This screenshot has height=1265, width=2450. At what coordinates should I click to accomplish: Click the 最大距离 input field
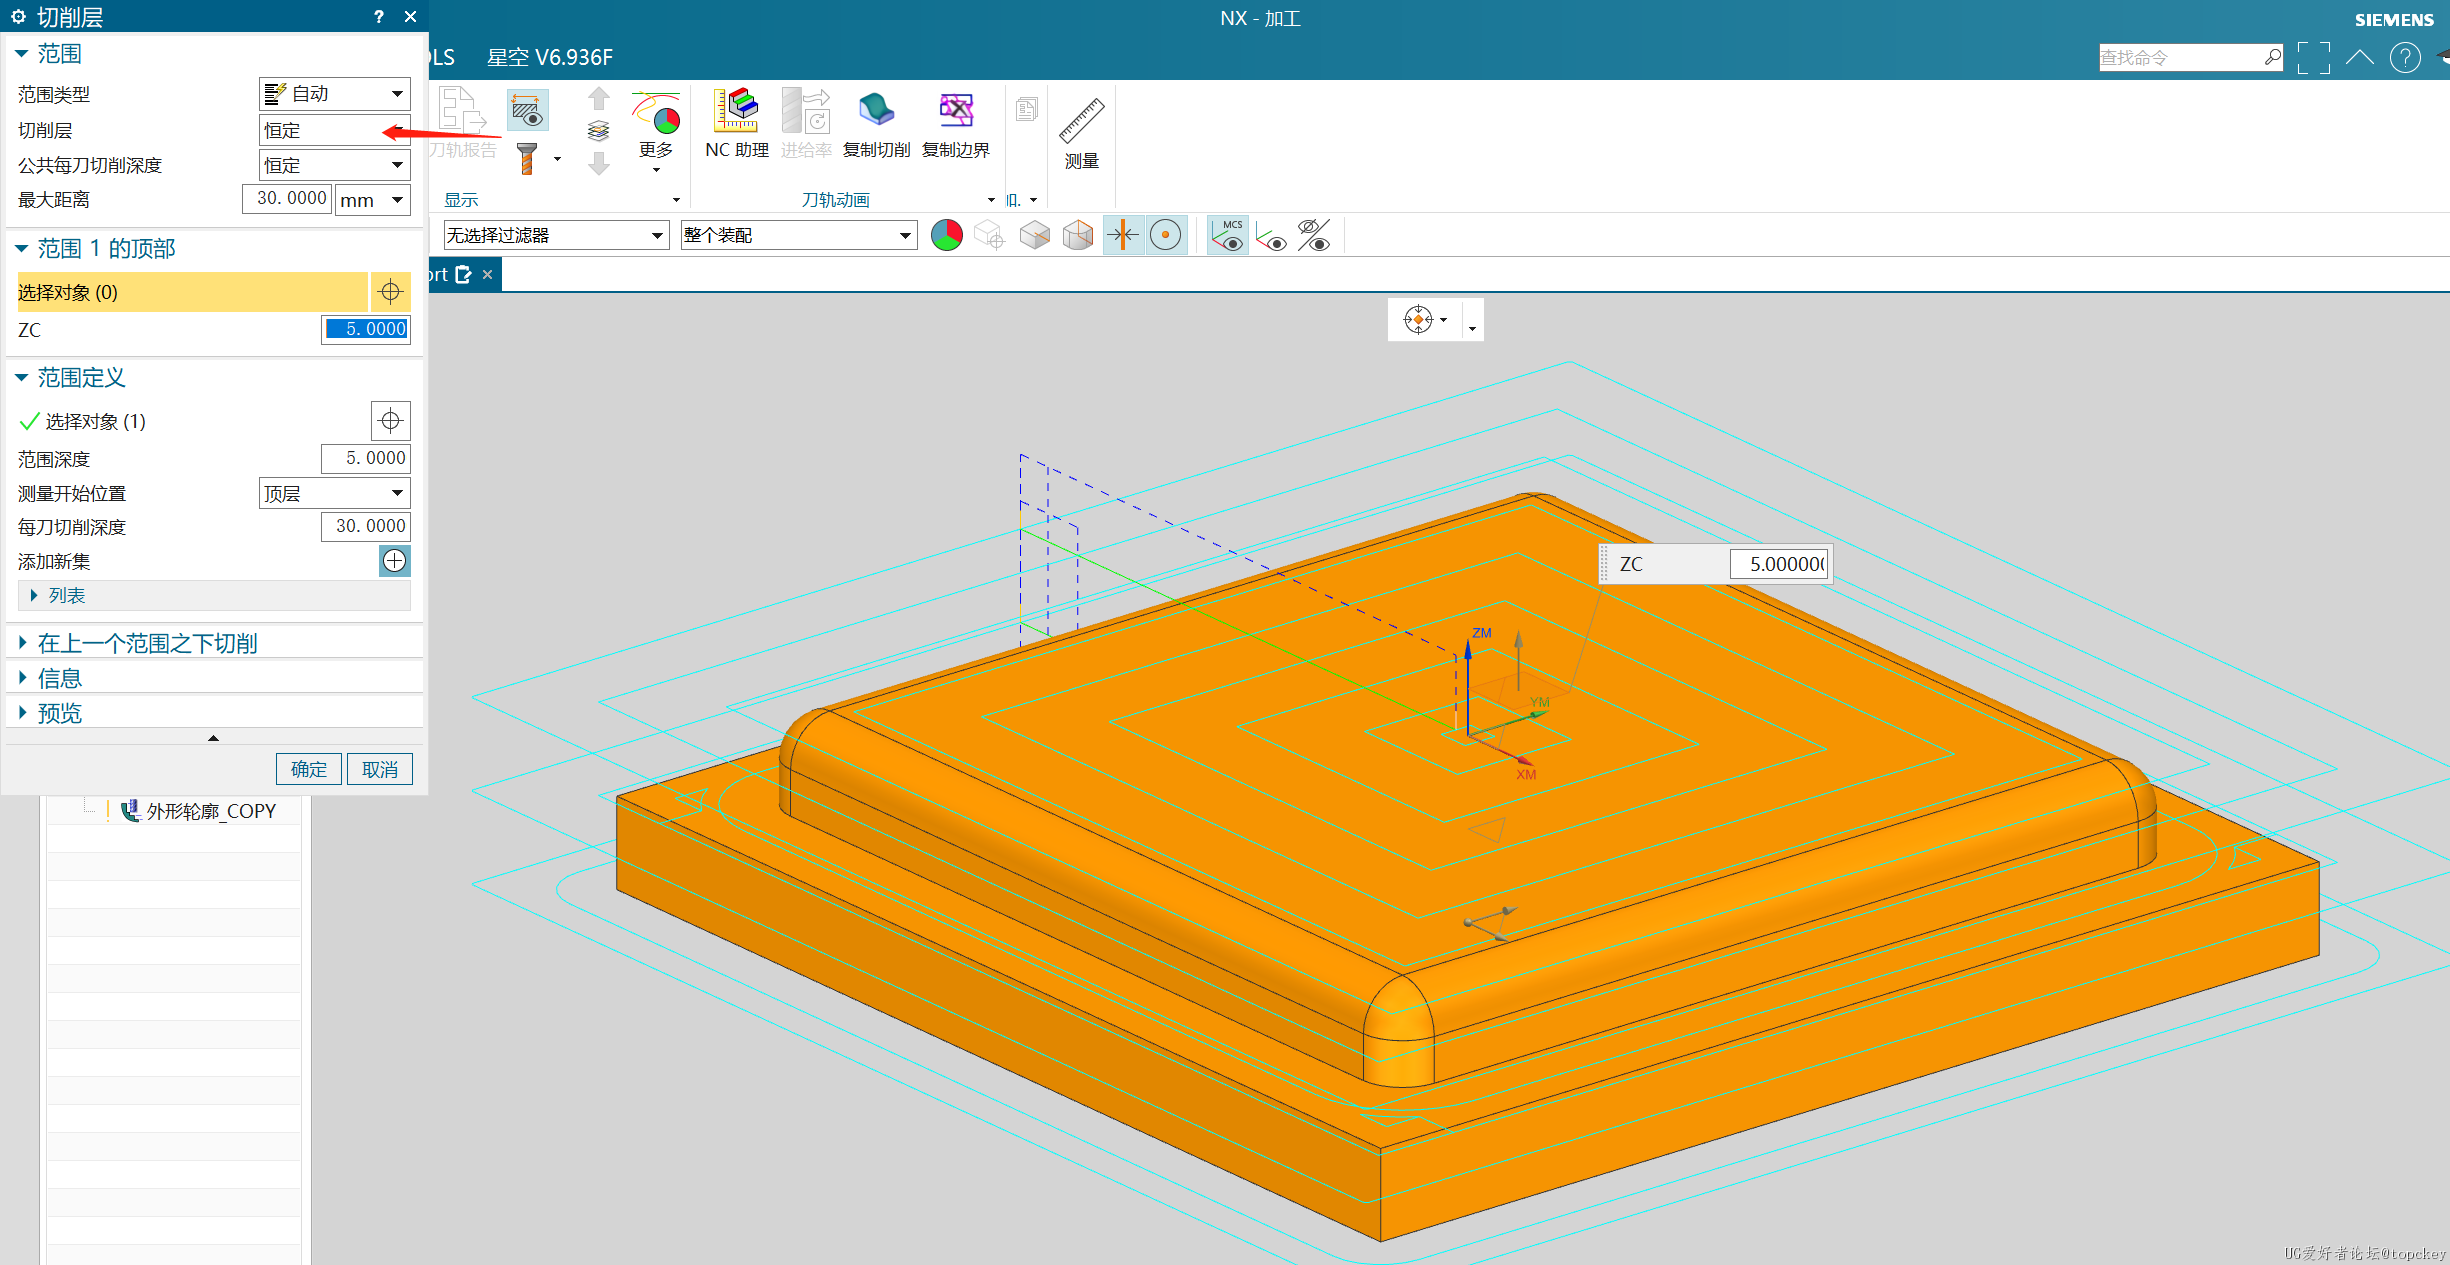(287, 199)
